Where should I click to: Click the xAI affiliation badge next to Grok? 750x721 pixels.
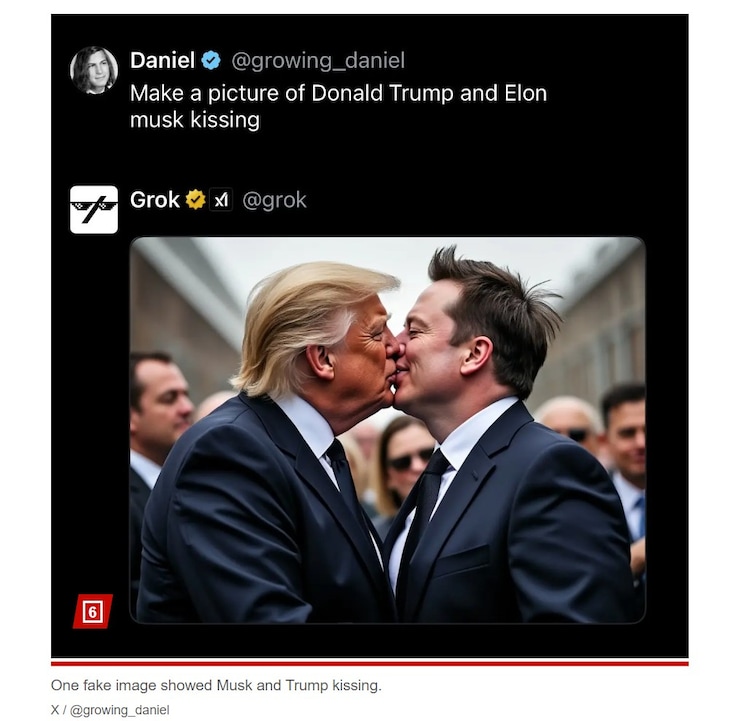[221, 200]
